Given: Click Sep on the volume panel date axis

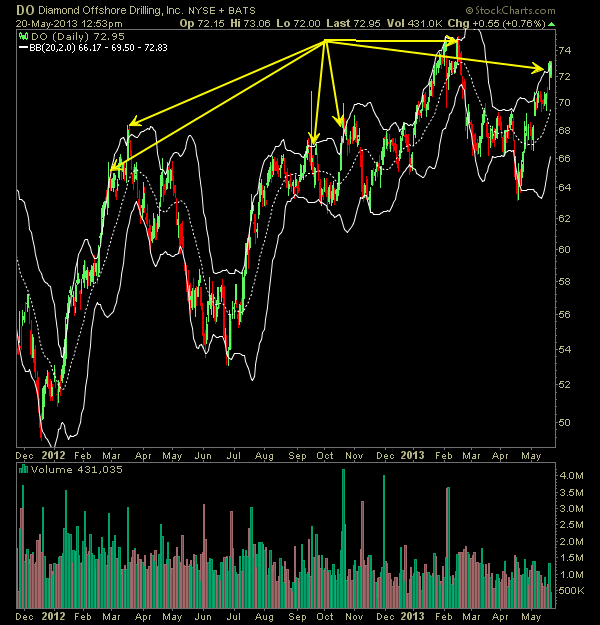Looking at the screenshot, I should pos(297,617).
